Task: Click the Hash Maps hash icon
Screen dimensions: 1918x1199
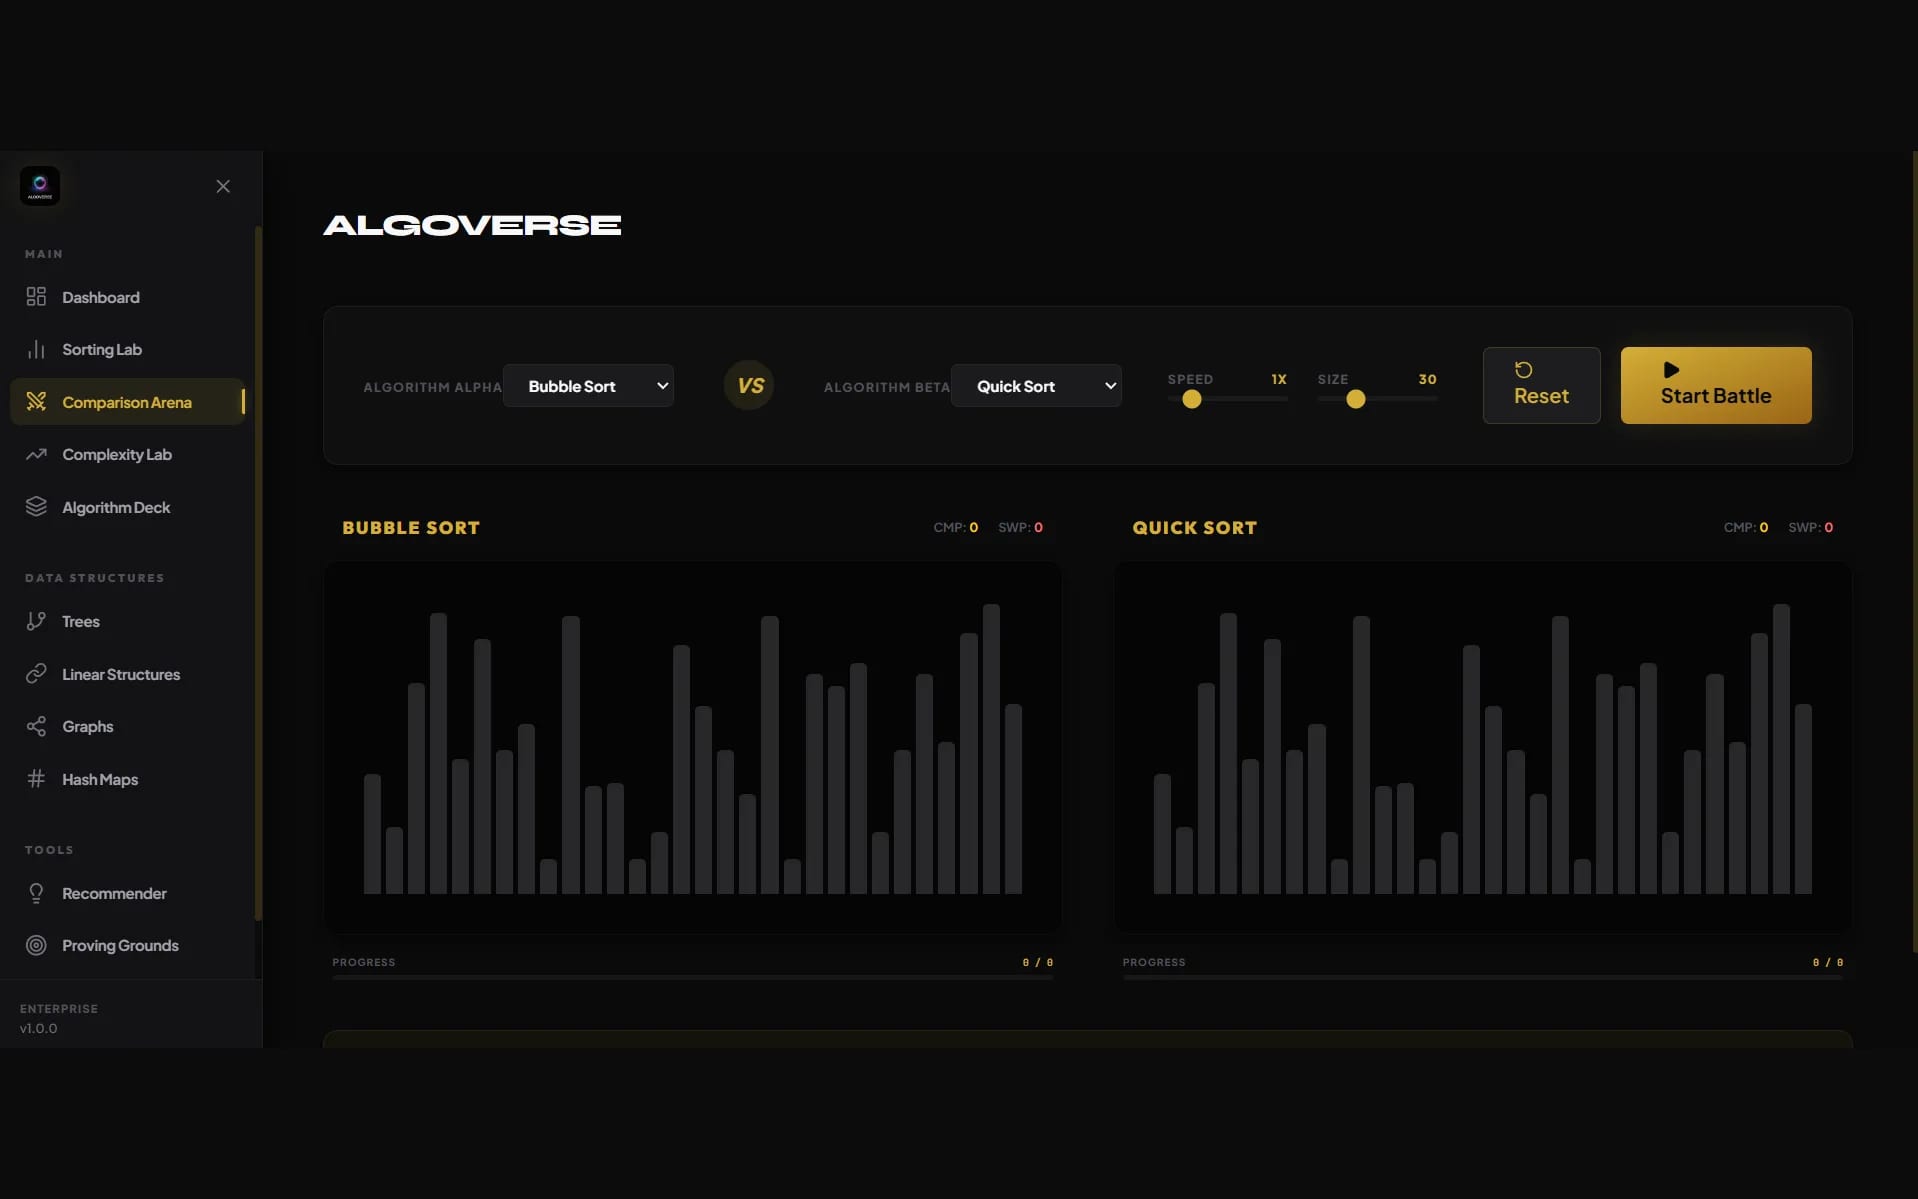Action: tap(36, 779)
